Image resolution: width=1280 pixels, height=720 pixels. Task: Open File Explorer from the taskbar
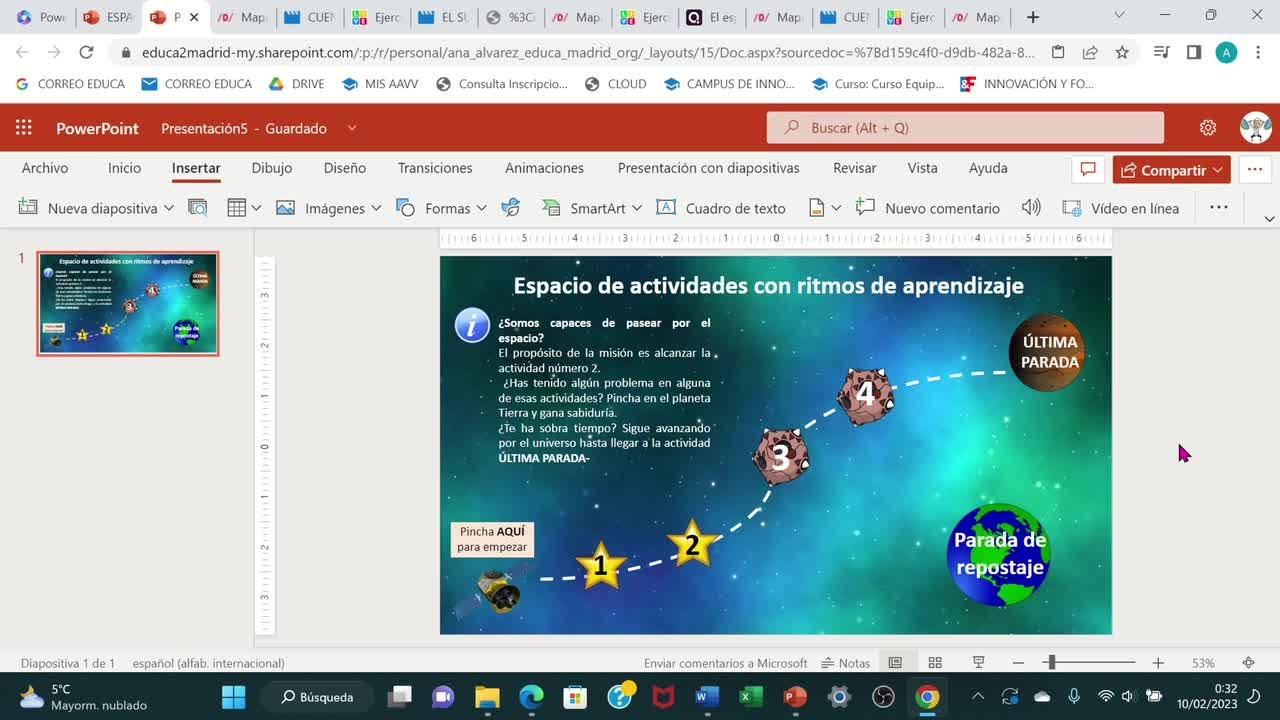pyautogui.click(x=487, y=697)
